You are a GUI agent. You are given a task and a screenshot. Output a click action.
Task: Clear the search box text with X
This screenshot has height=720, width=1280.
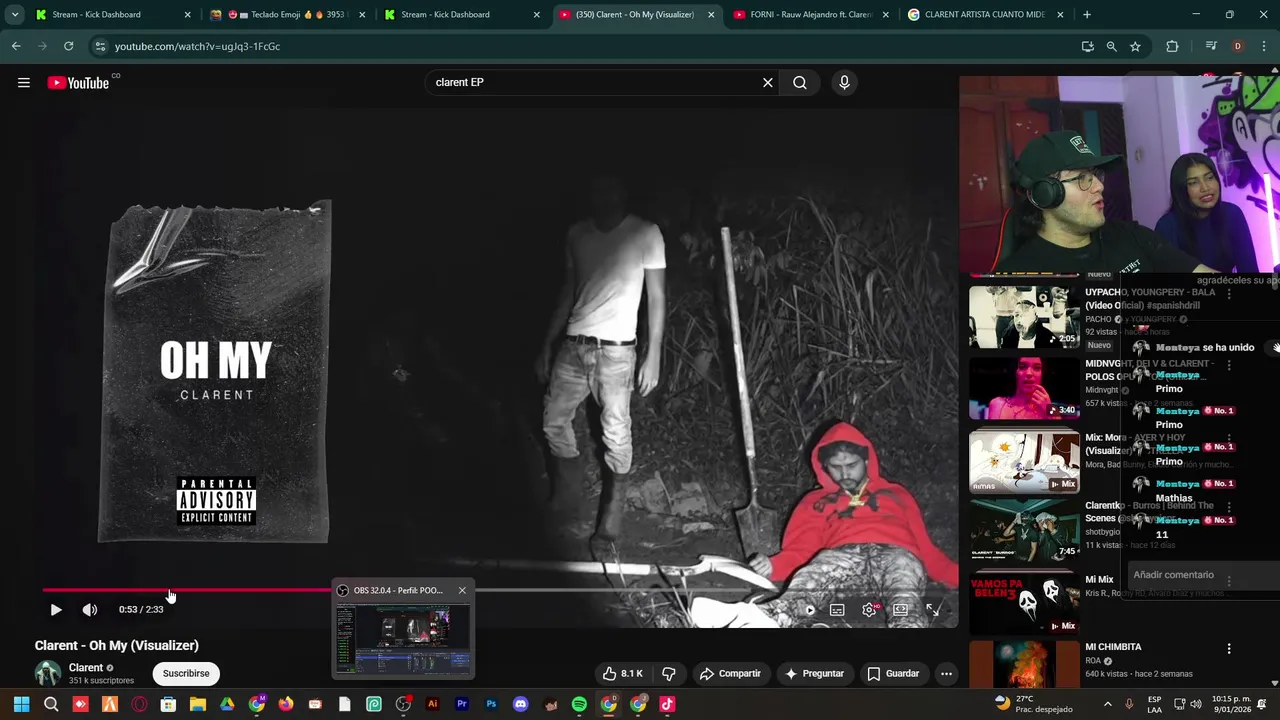(768, 83)
